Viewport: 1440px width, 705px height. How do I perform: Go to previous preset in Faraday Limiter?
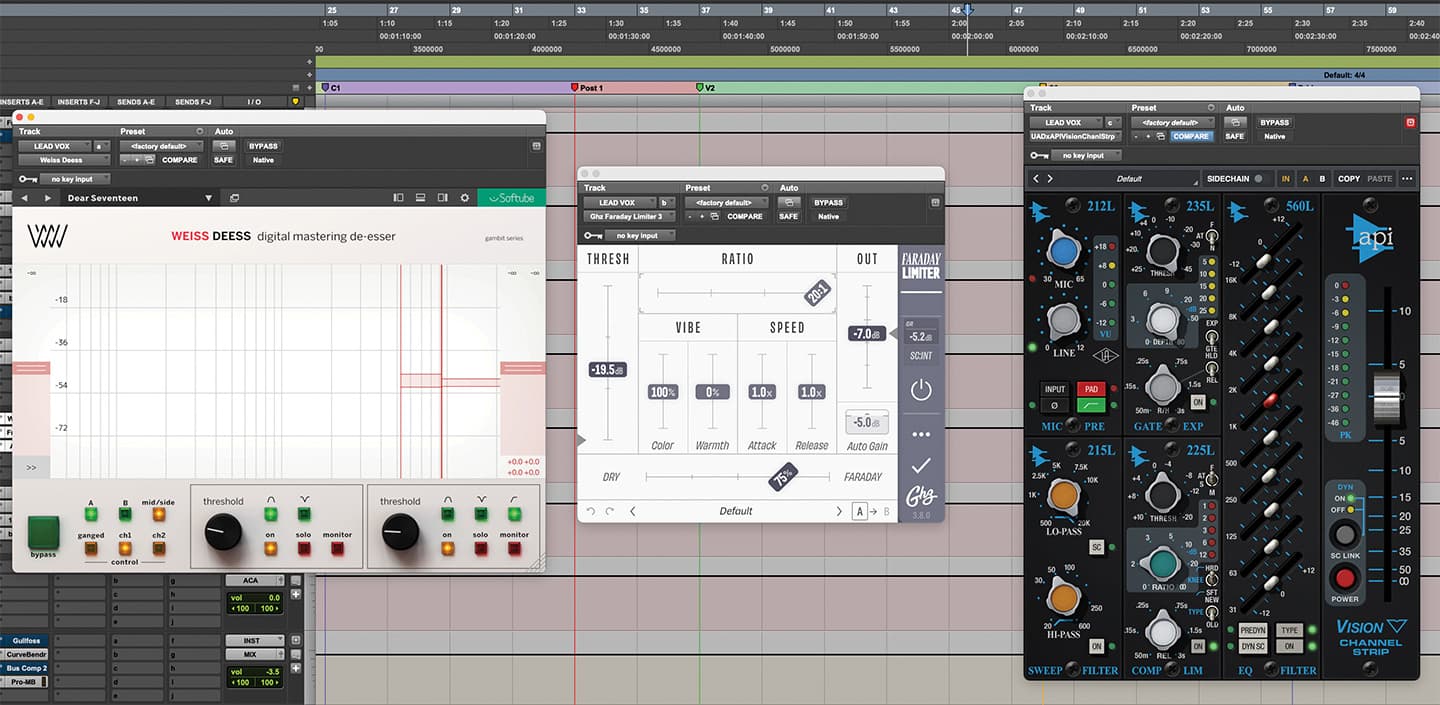[632, 511]
